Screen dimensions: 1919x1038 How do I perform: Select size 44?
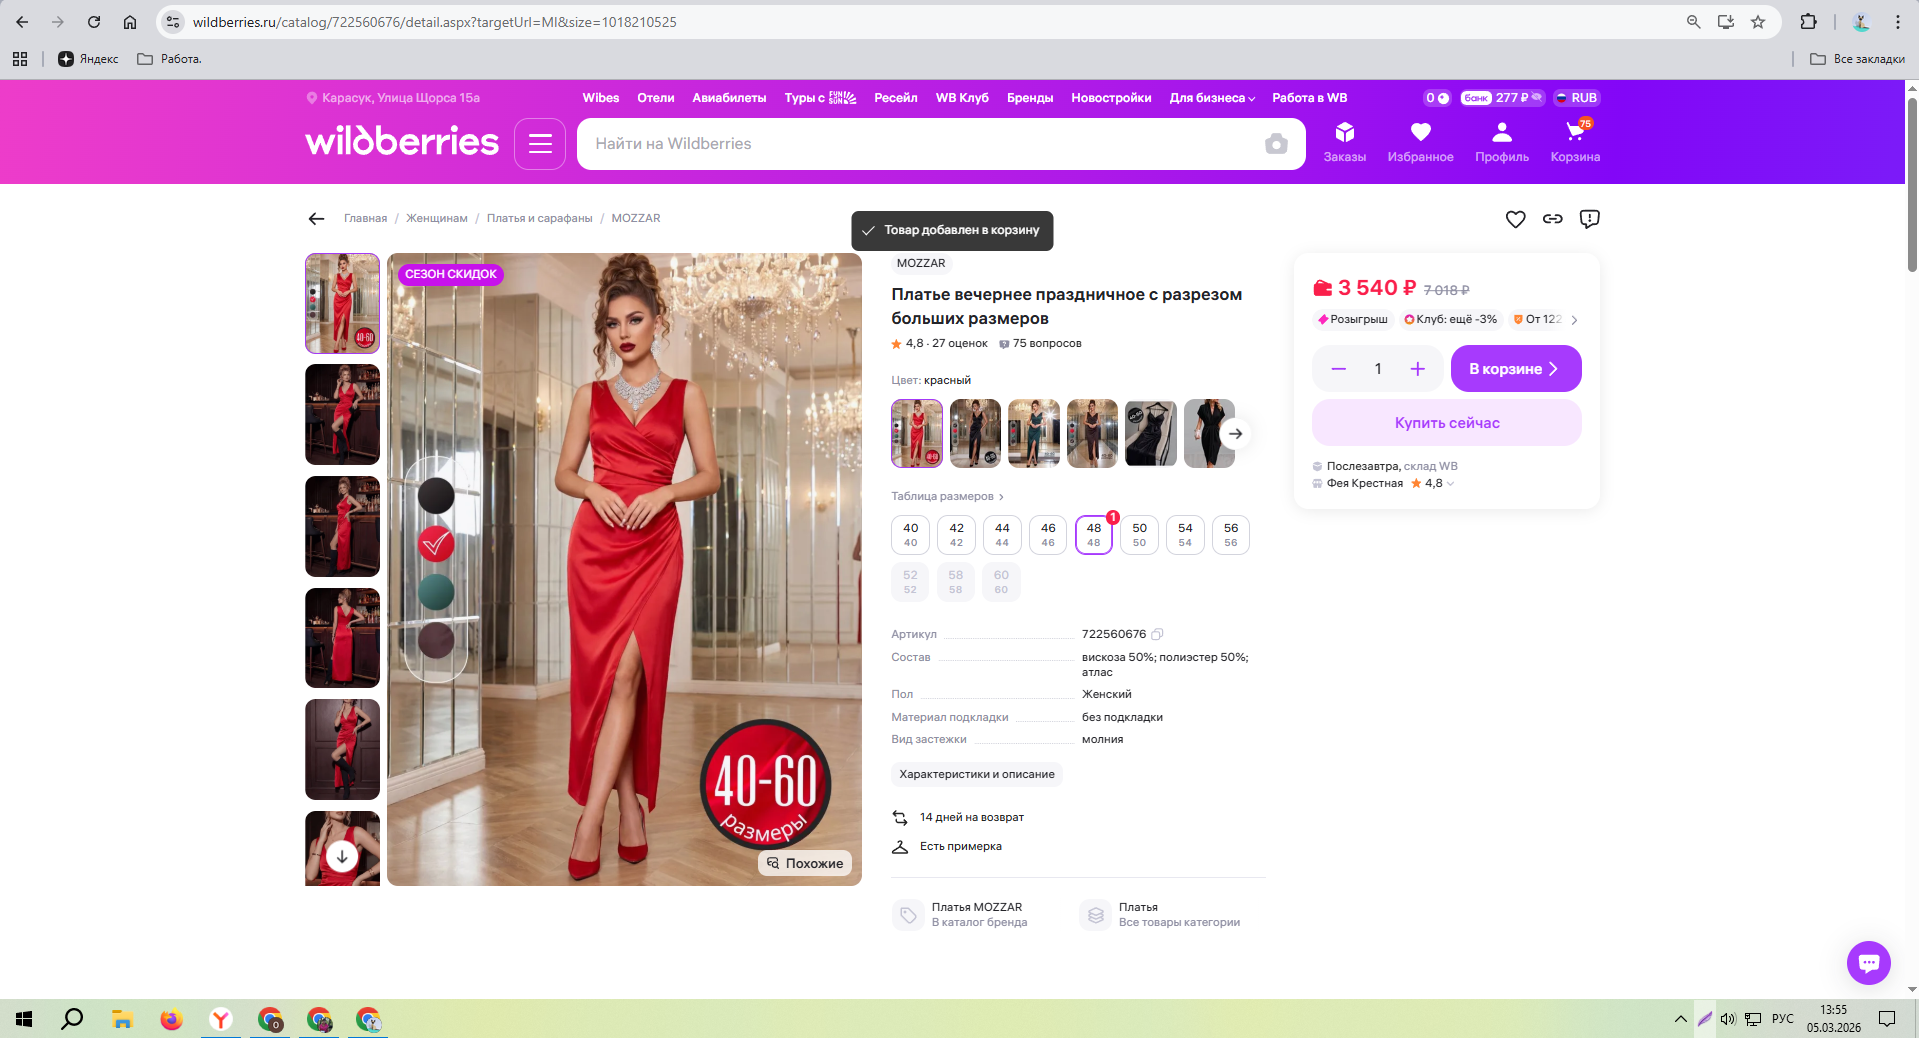pos(1002,535)
